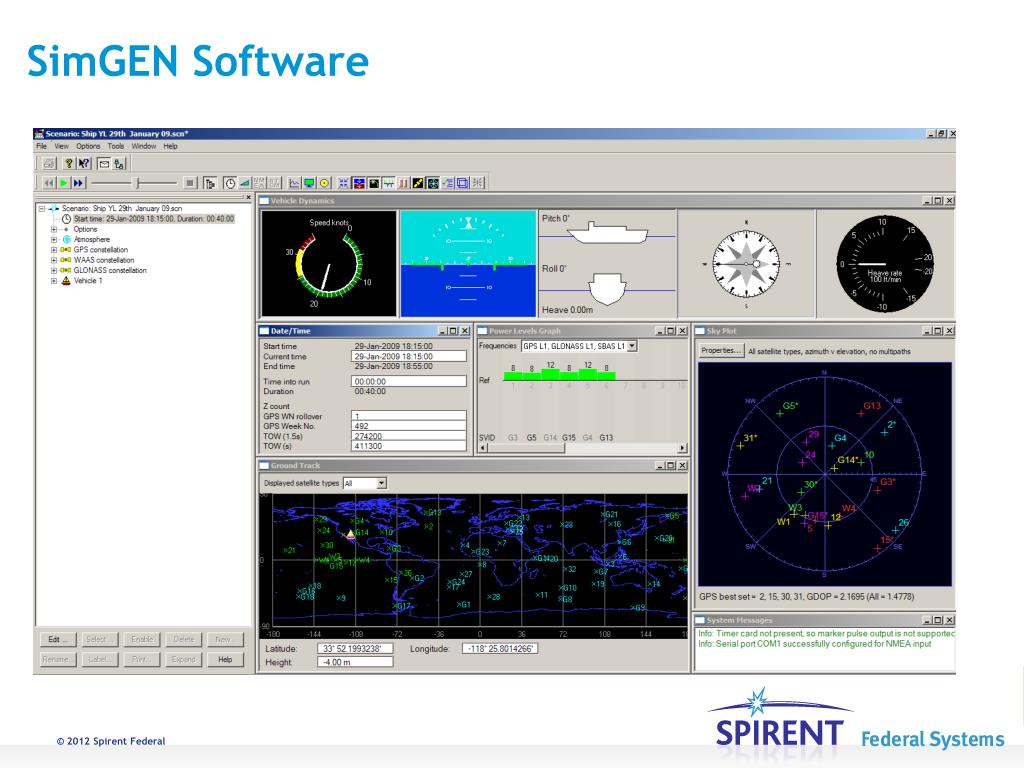Open Sky Plot Properties dialog
The height and width of the screenshot is (768, 1024).
coord(721,351)
